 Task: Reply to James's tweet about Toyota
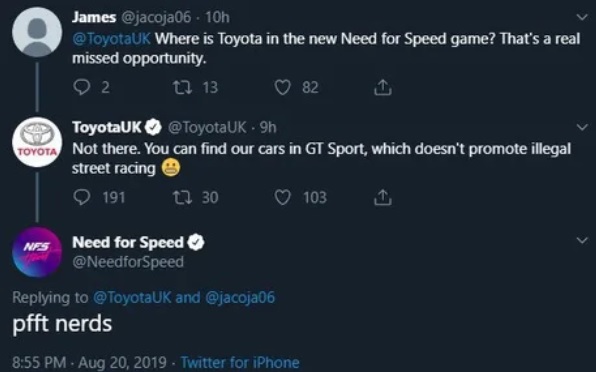click(x=81, y=87)
